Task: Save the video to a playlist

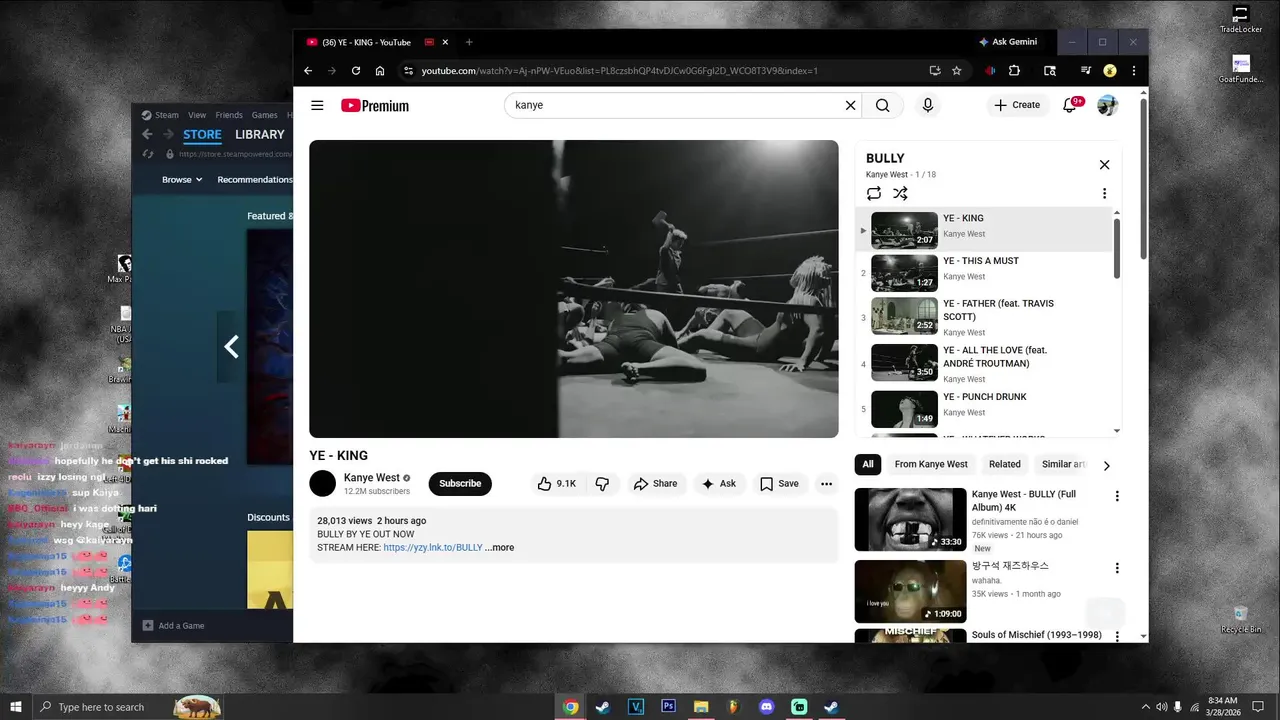Action: (x=778, y=483)
